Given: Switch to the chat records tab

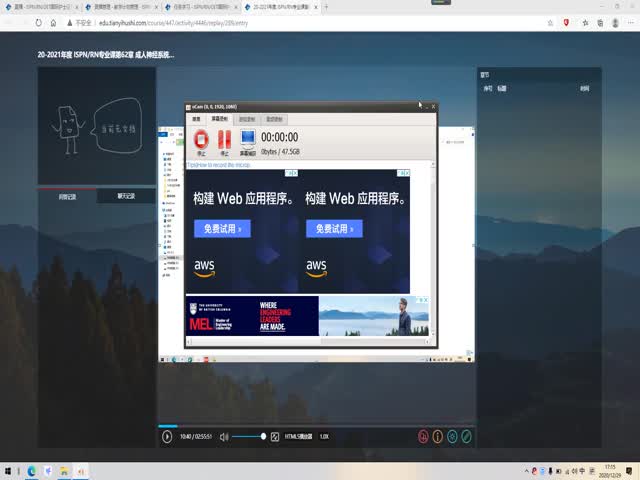Looking at the screenshot, I should [126, 196].
